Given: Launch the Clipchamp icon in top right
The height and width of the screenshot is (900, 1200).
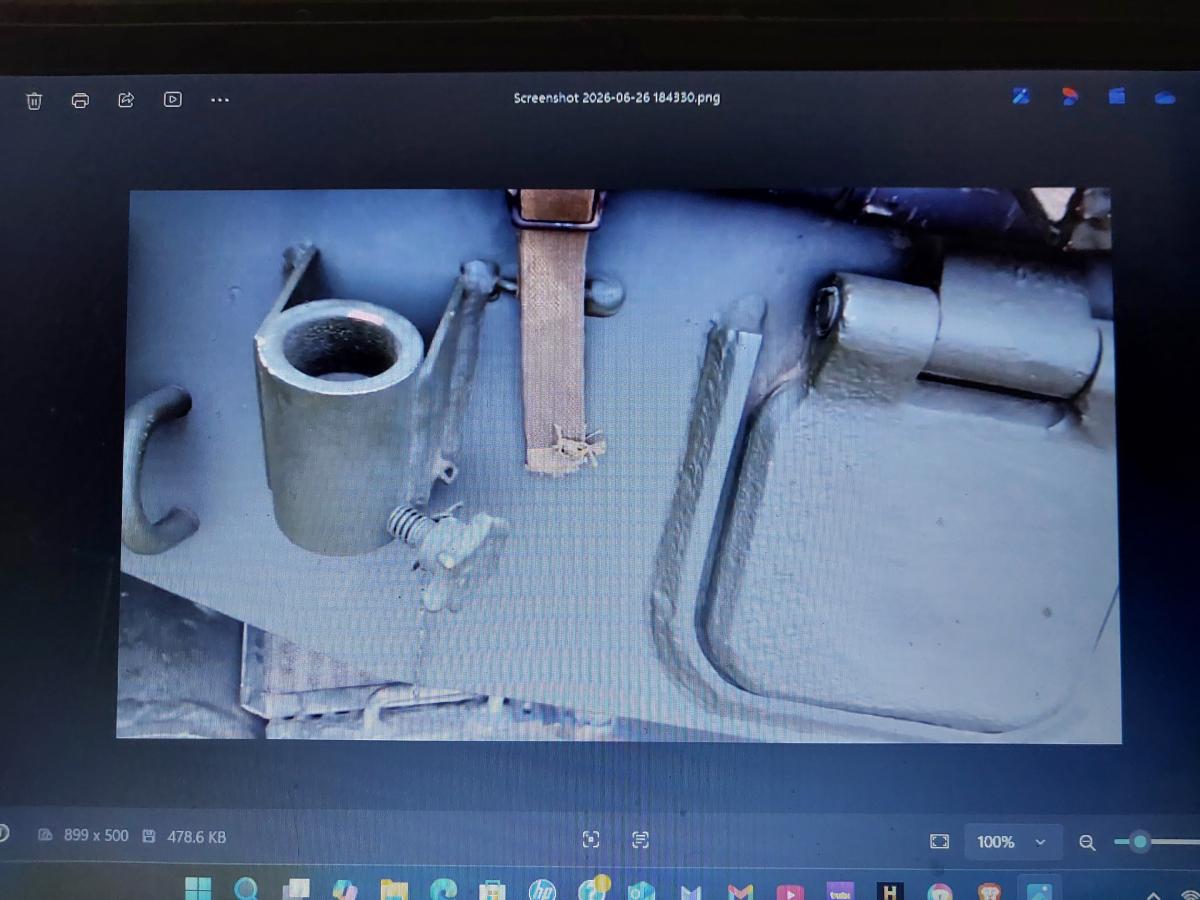Looking at the screenshot, I should (x=1069, y=97).
